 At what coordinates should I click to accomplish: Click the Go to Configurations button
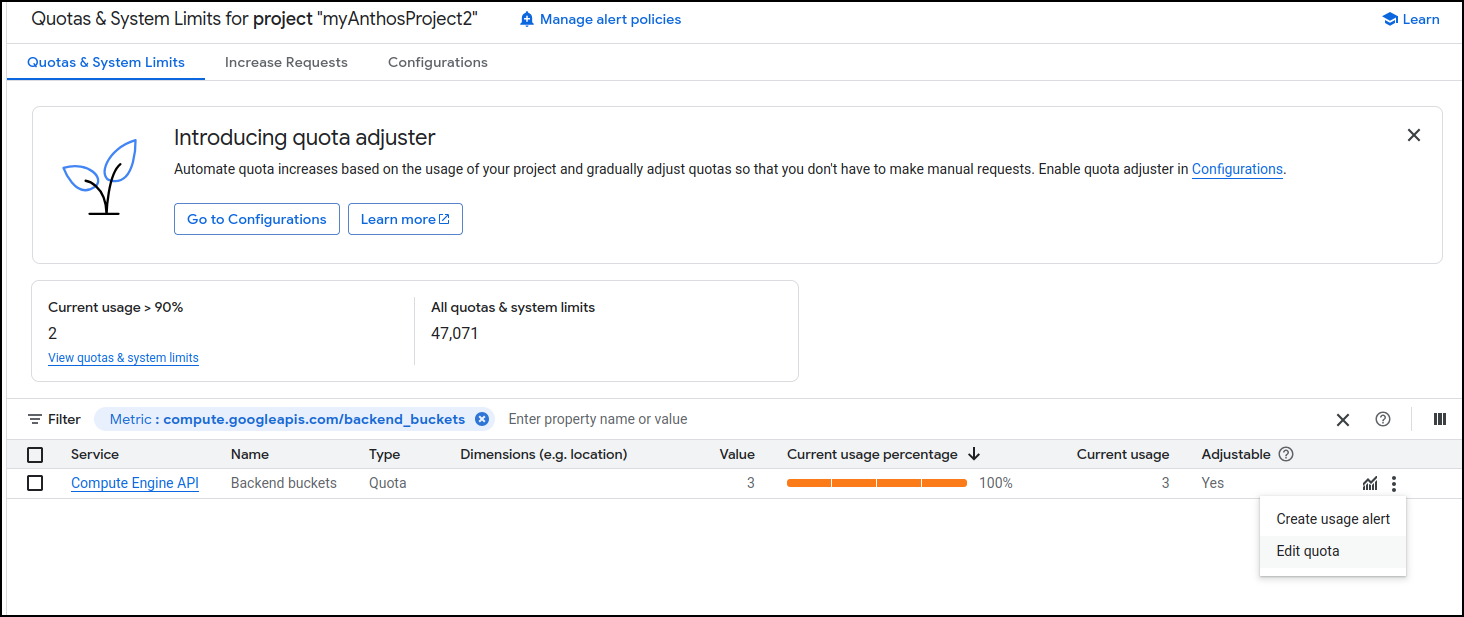click(x=257, y=219)
